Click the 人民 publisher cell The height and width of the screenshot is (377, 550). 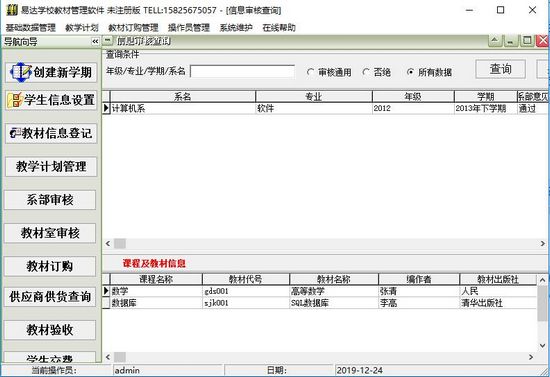pos(498,291)
